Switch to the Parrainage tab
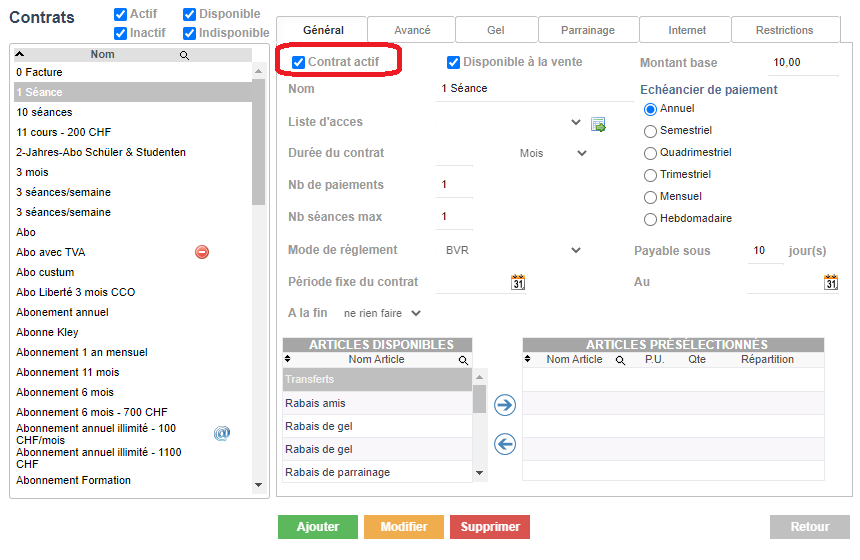 [587, 30]
